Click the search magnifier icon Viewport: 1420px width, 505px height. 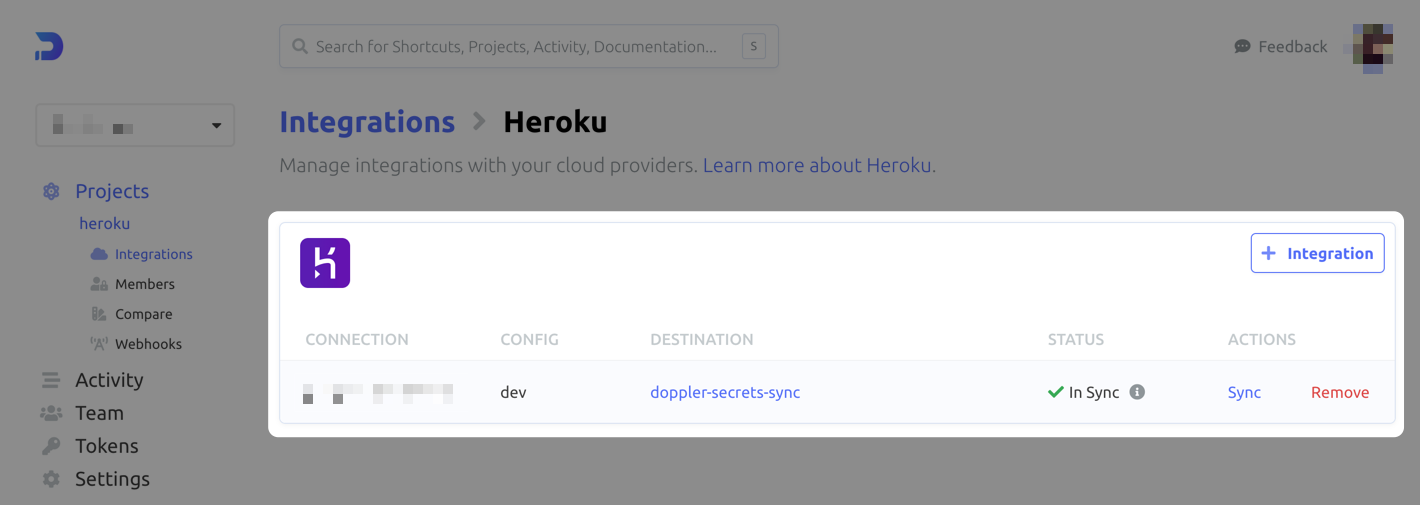[299, 46]
